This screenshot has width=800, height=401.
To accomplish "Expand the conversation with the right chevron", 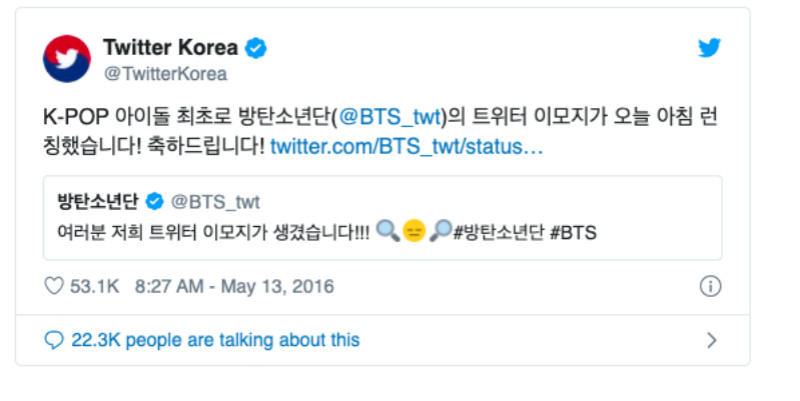I will point(712,340).
